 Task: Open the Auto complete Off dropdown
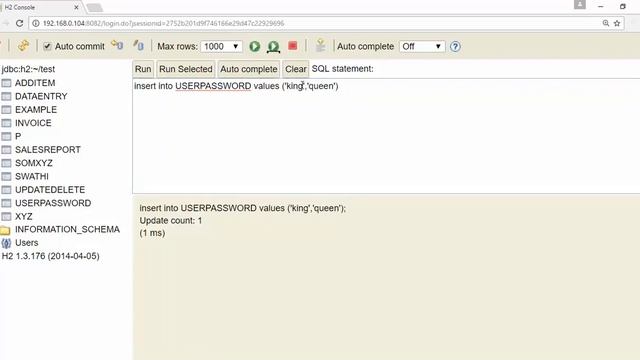tap(422, 47)
